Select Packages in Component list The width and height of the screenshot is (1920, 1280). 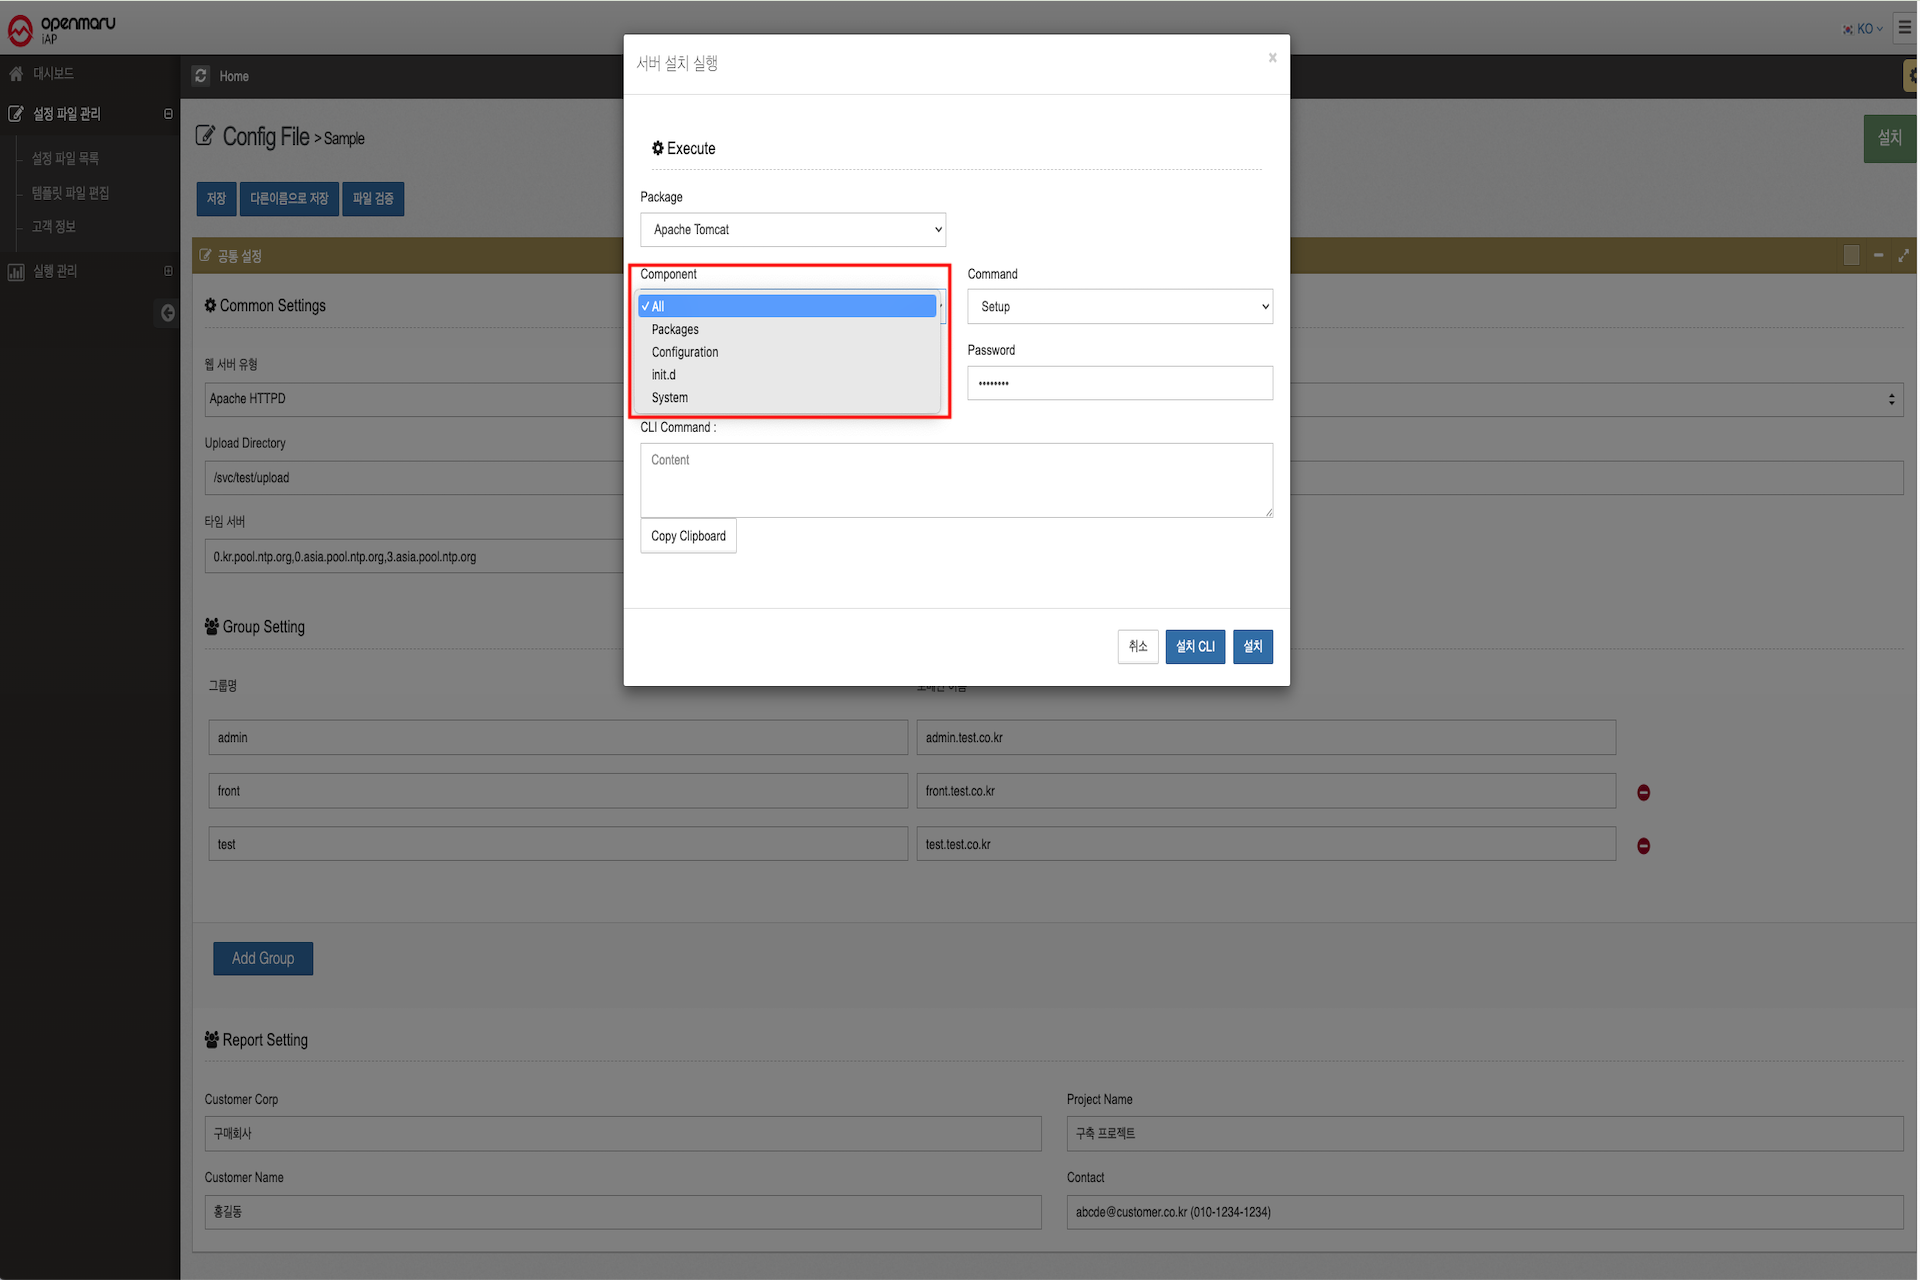pyautogui.click(x=675, y=329)
